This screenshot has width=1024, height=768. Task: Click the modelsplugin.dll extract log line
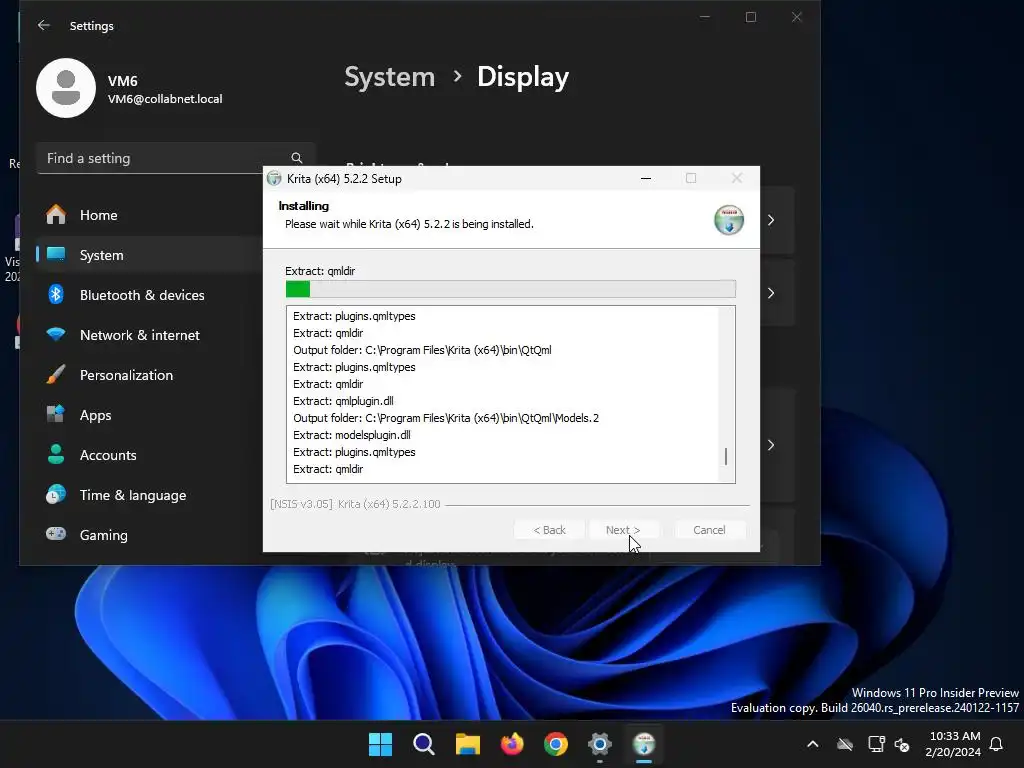click(352, 435)
